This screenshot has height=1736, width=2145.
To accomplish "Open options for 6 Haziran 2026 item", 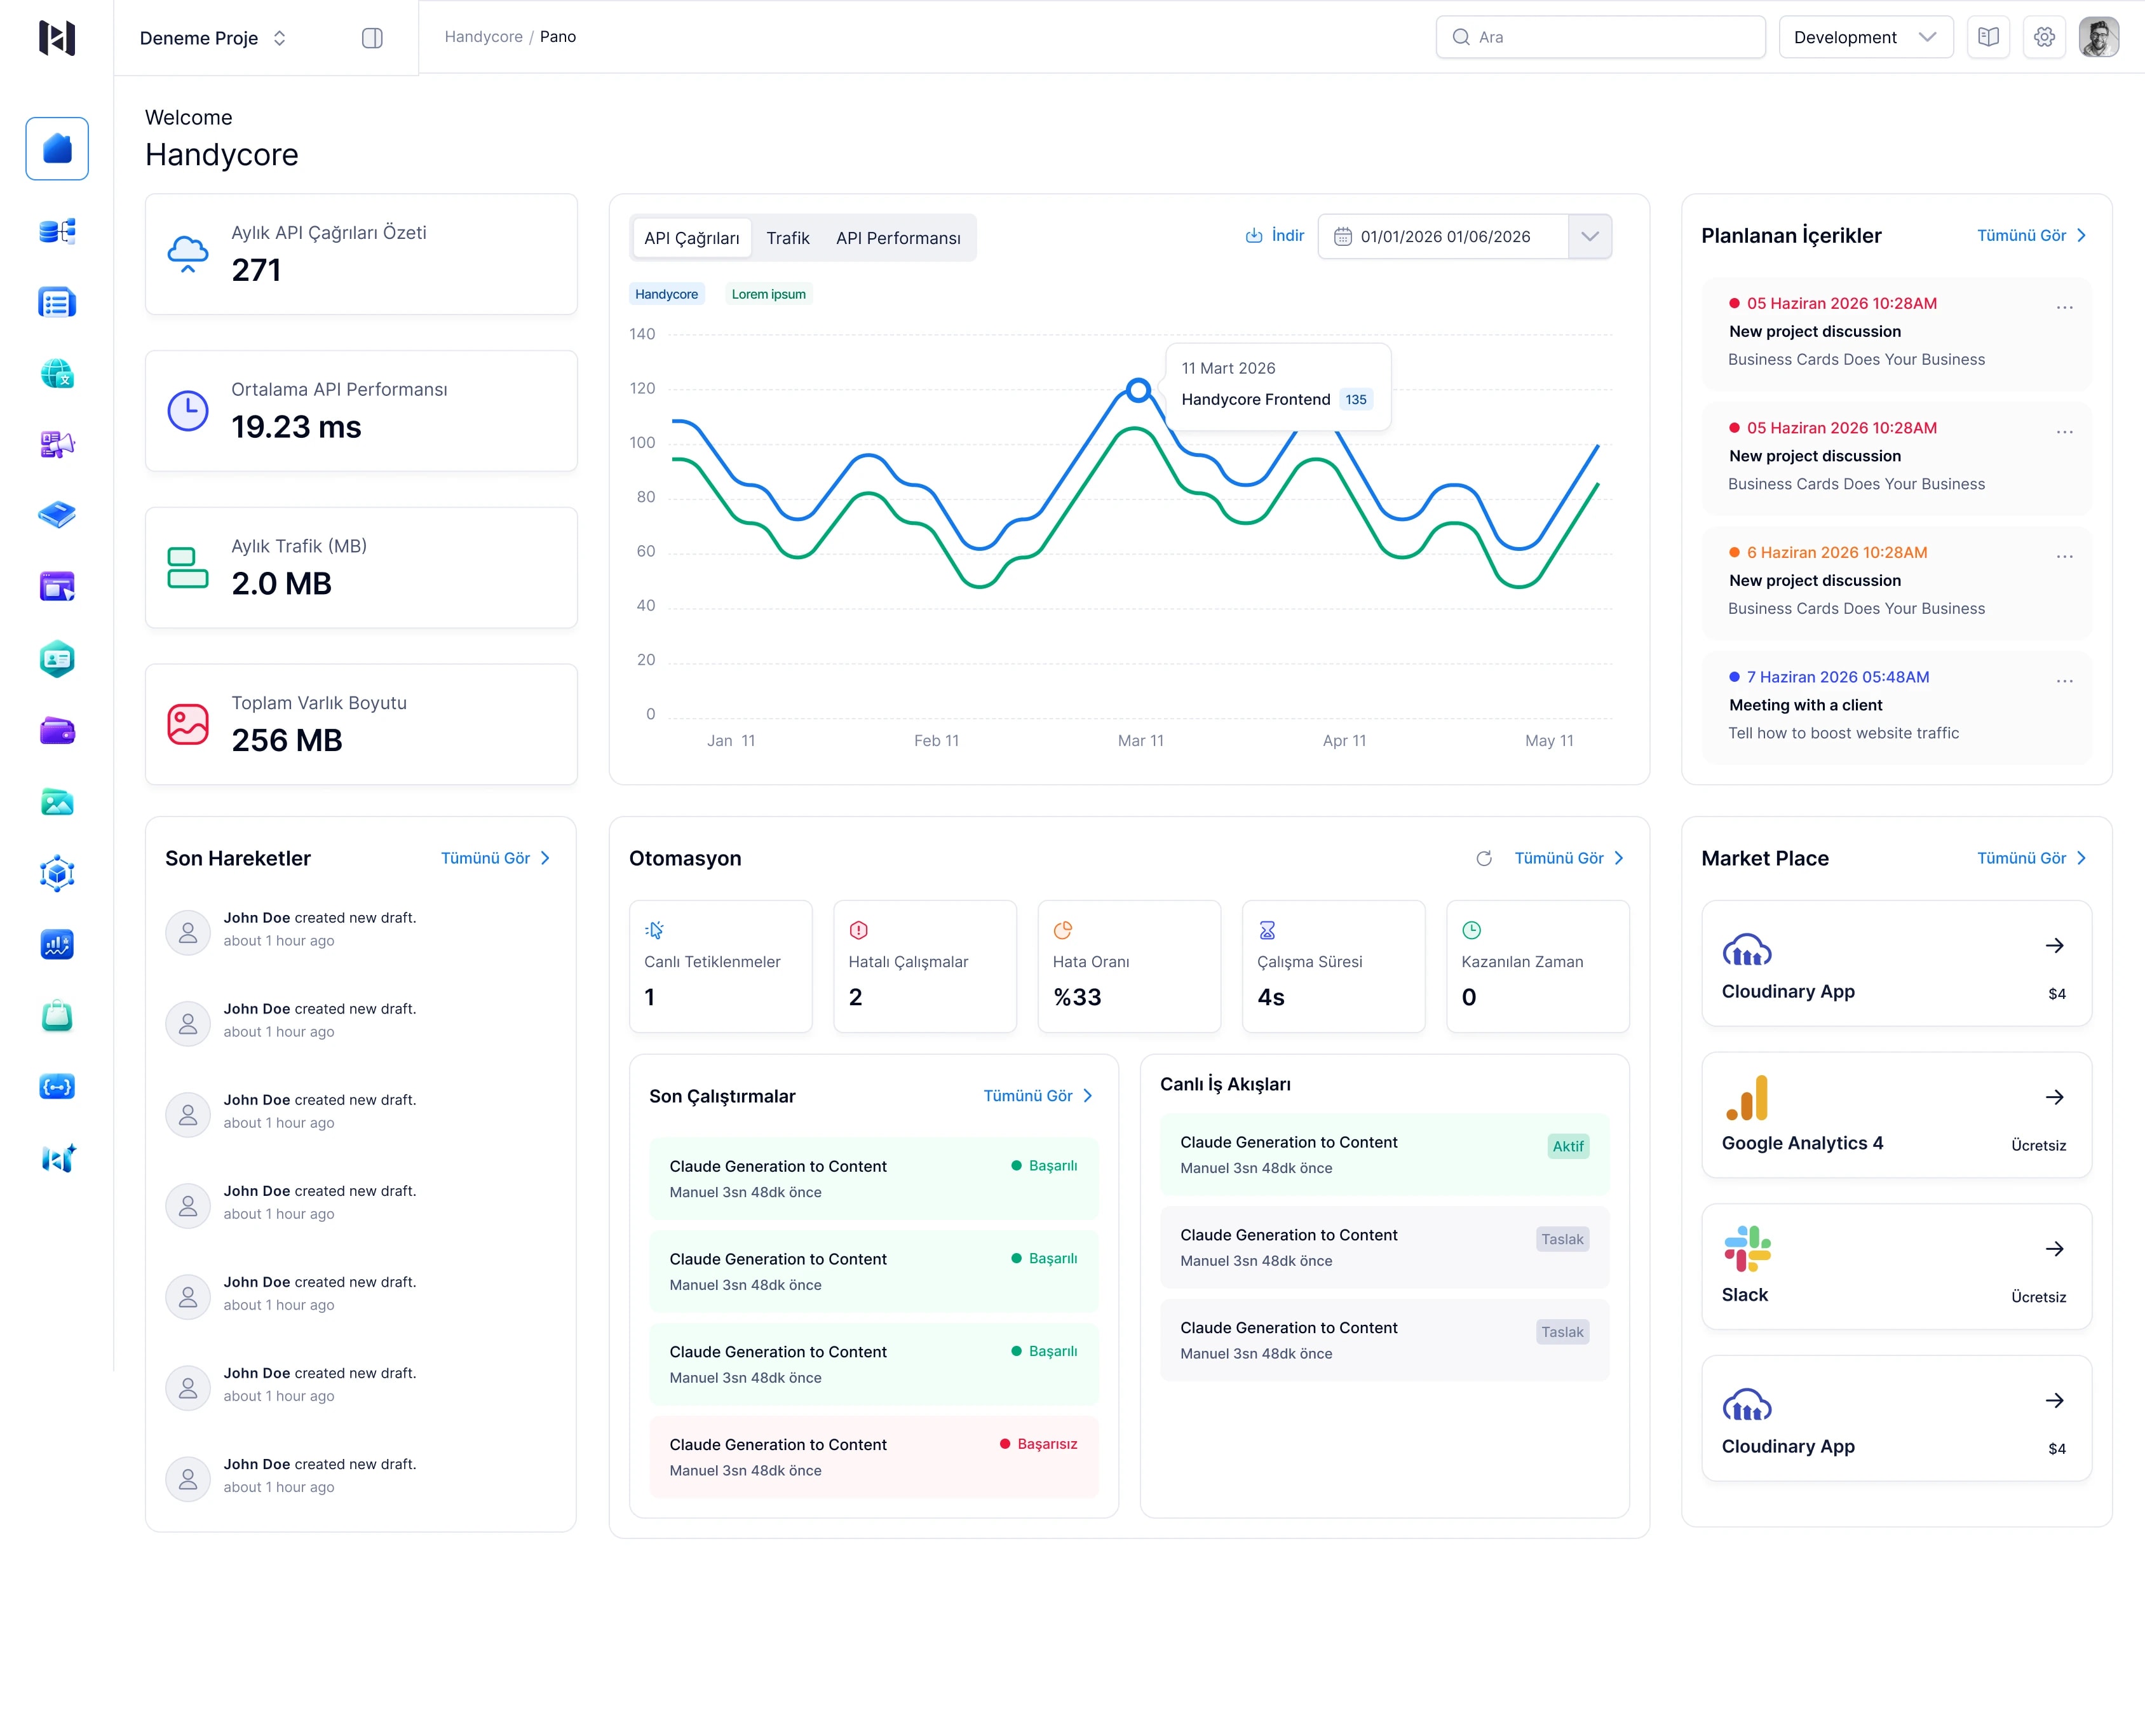I will pyautogui.click(x=2064, y=557).
